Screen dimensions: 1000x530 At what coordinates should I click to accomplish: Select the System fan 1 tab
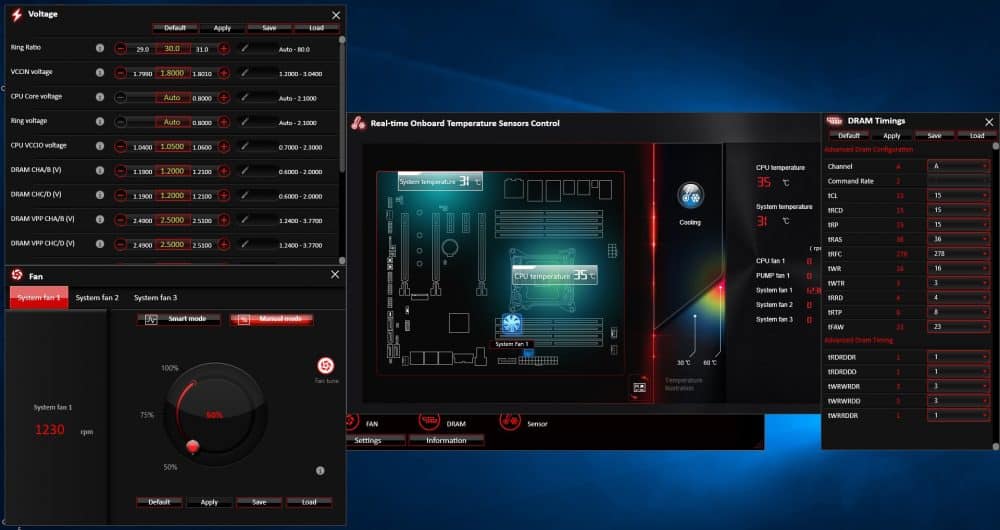coord(39,298)
